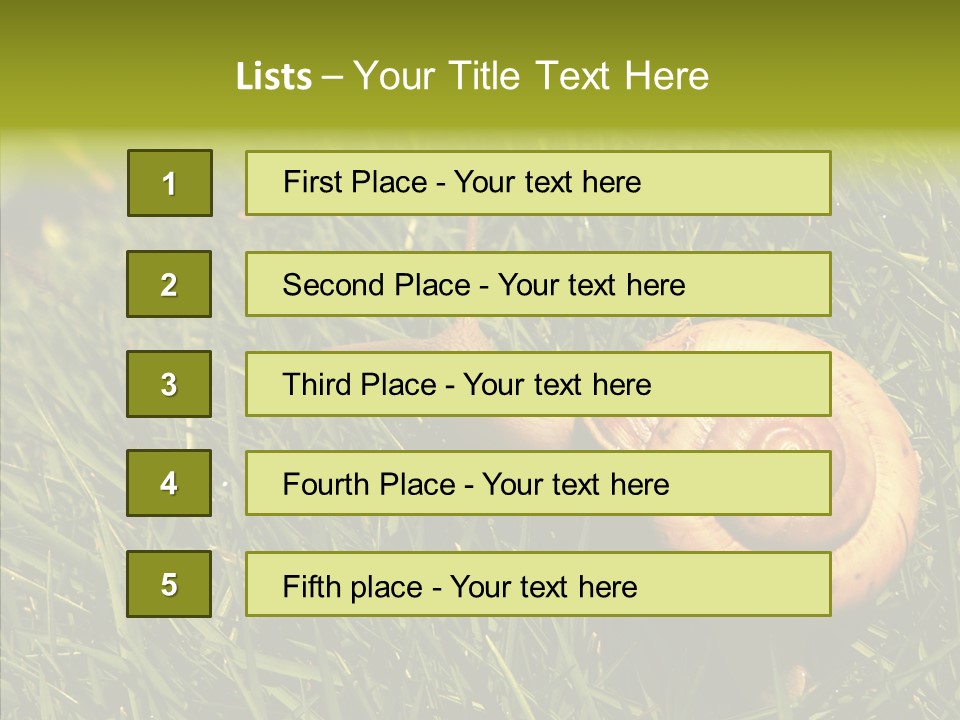This screenshot has width=960, height=720.
Task: Select the 'Second Place - Your text here' label
Action: [x=484, y=285]
